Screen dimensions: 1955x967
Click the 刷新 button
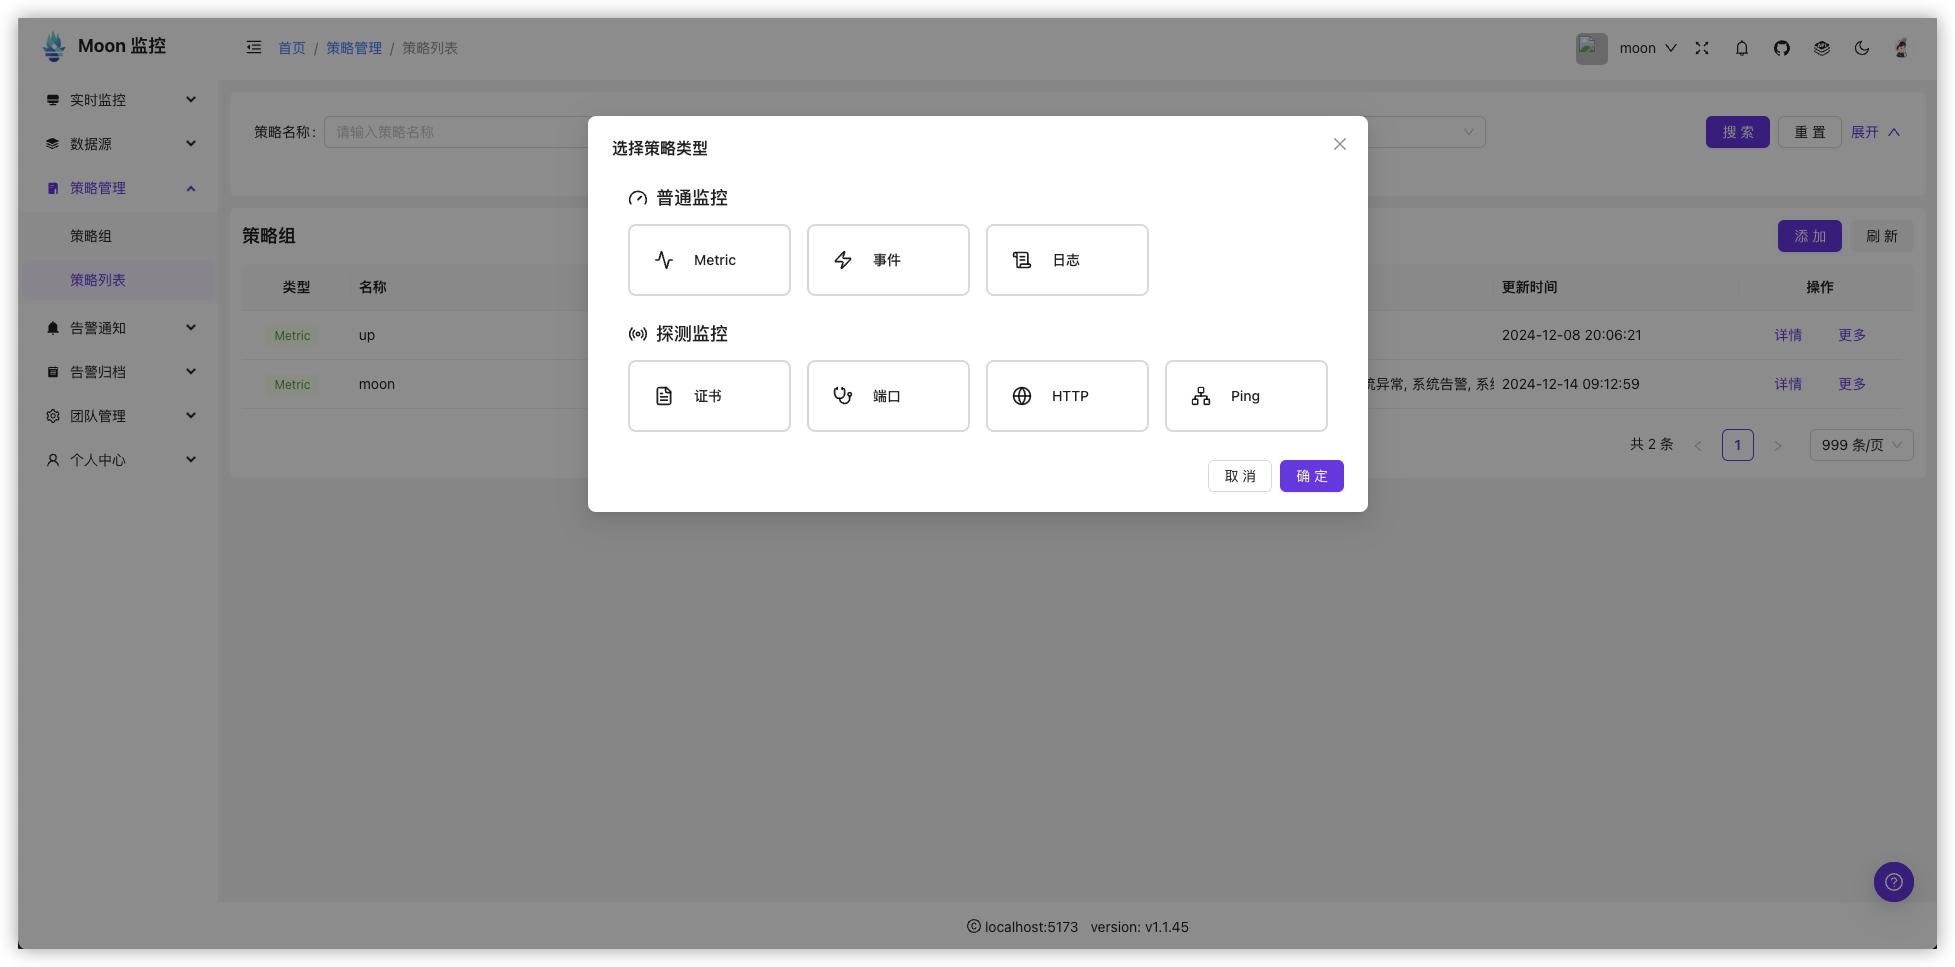pyautogui.click(x=1882, y=236)
